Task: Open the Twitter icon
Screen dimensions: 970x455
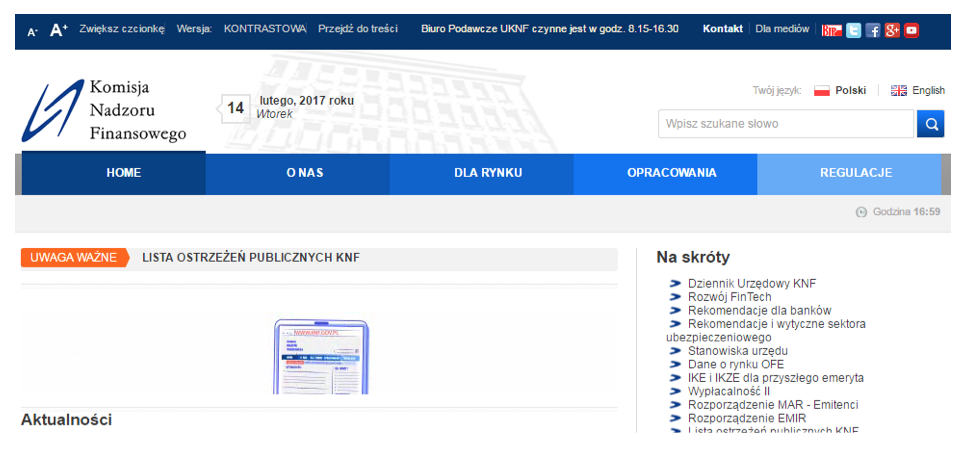Action: [853, 30]
